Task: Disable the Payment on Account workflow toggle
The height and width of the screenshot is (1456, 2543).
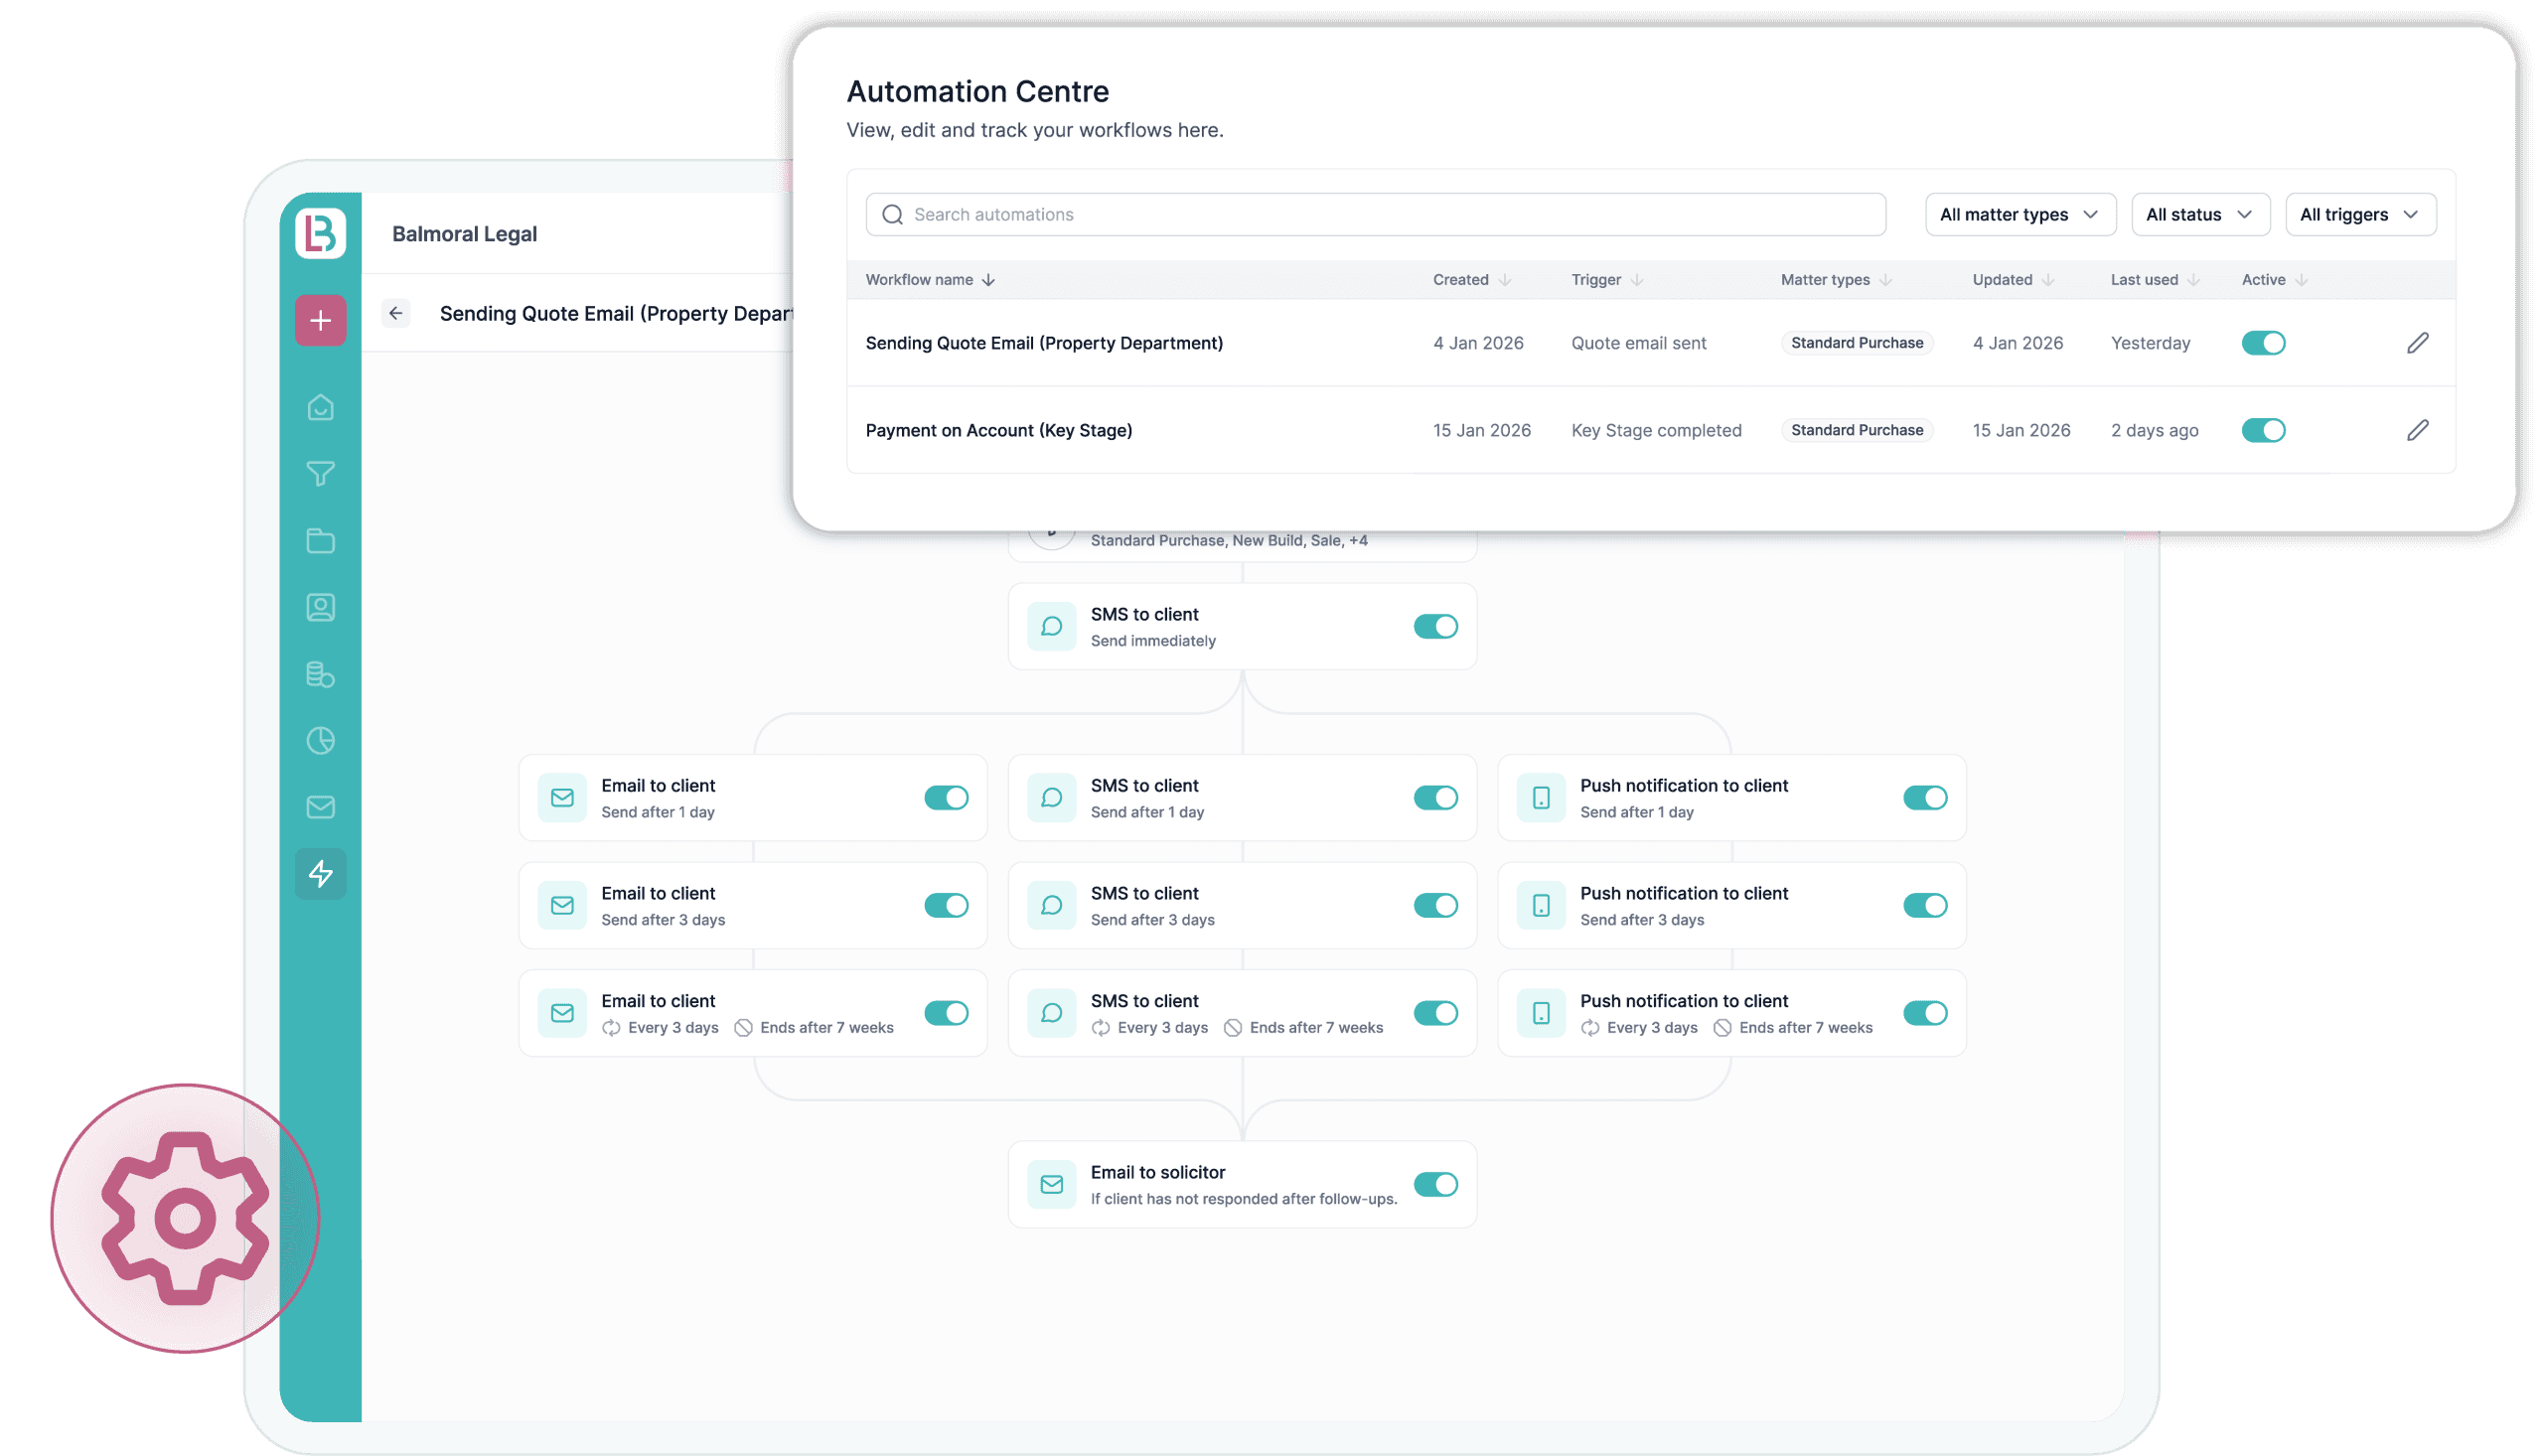Action: point(2264,430)
